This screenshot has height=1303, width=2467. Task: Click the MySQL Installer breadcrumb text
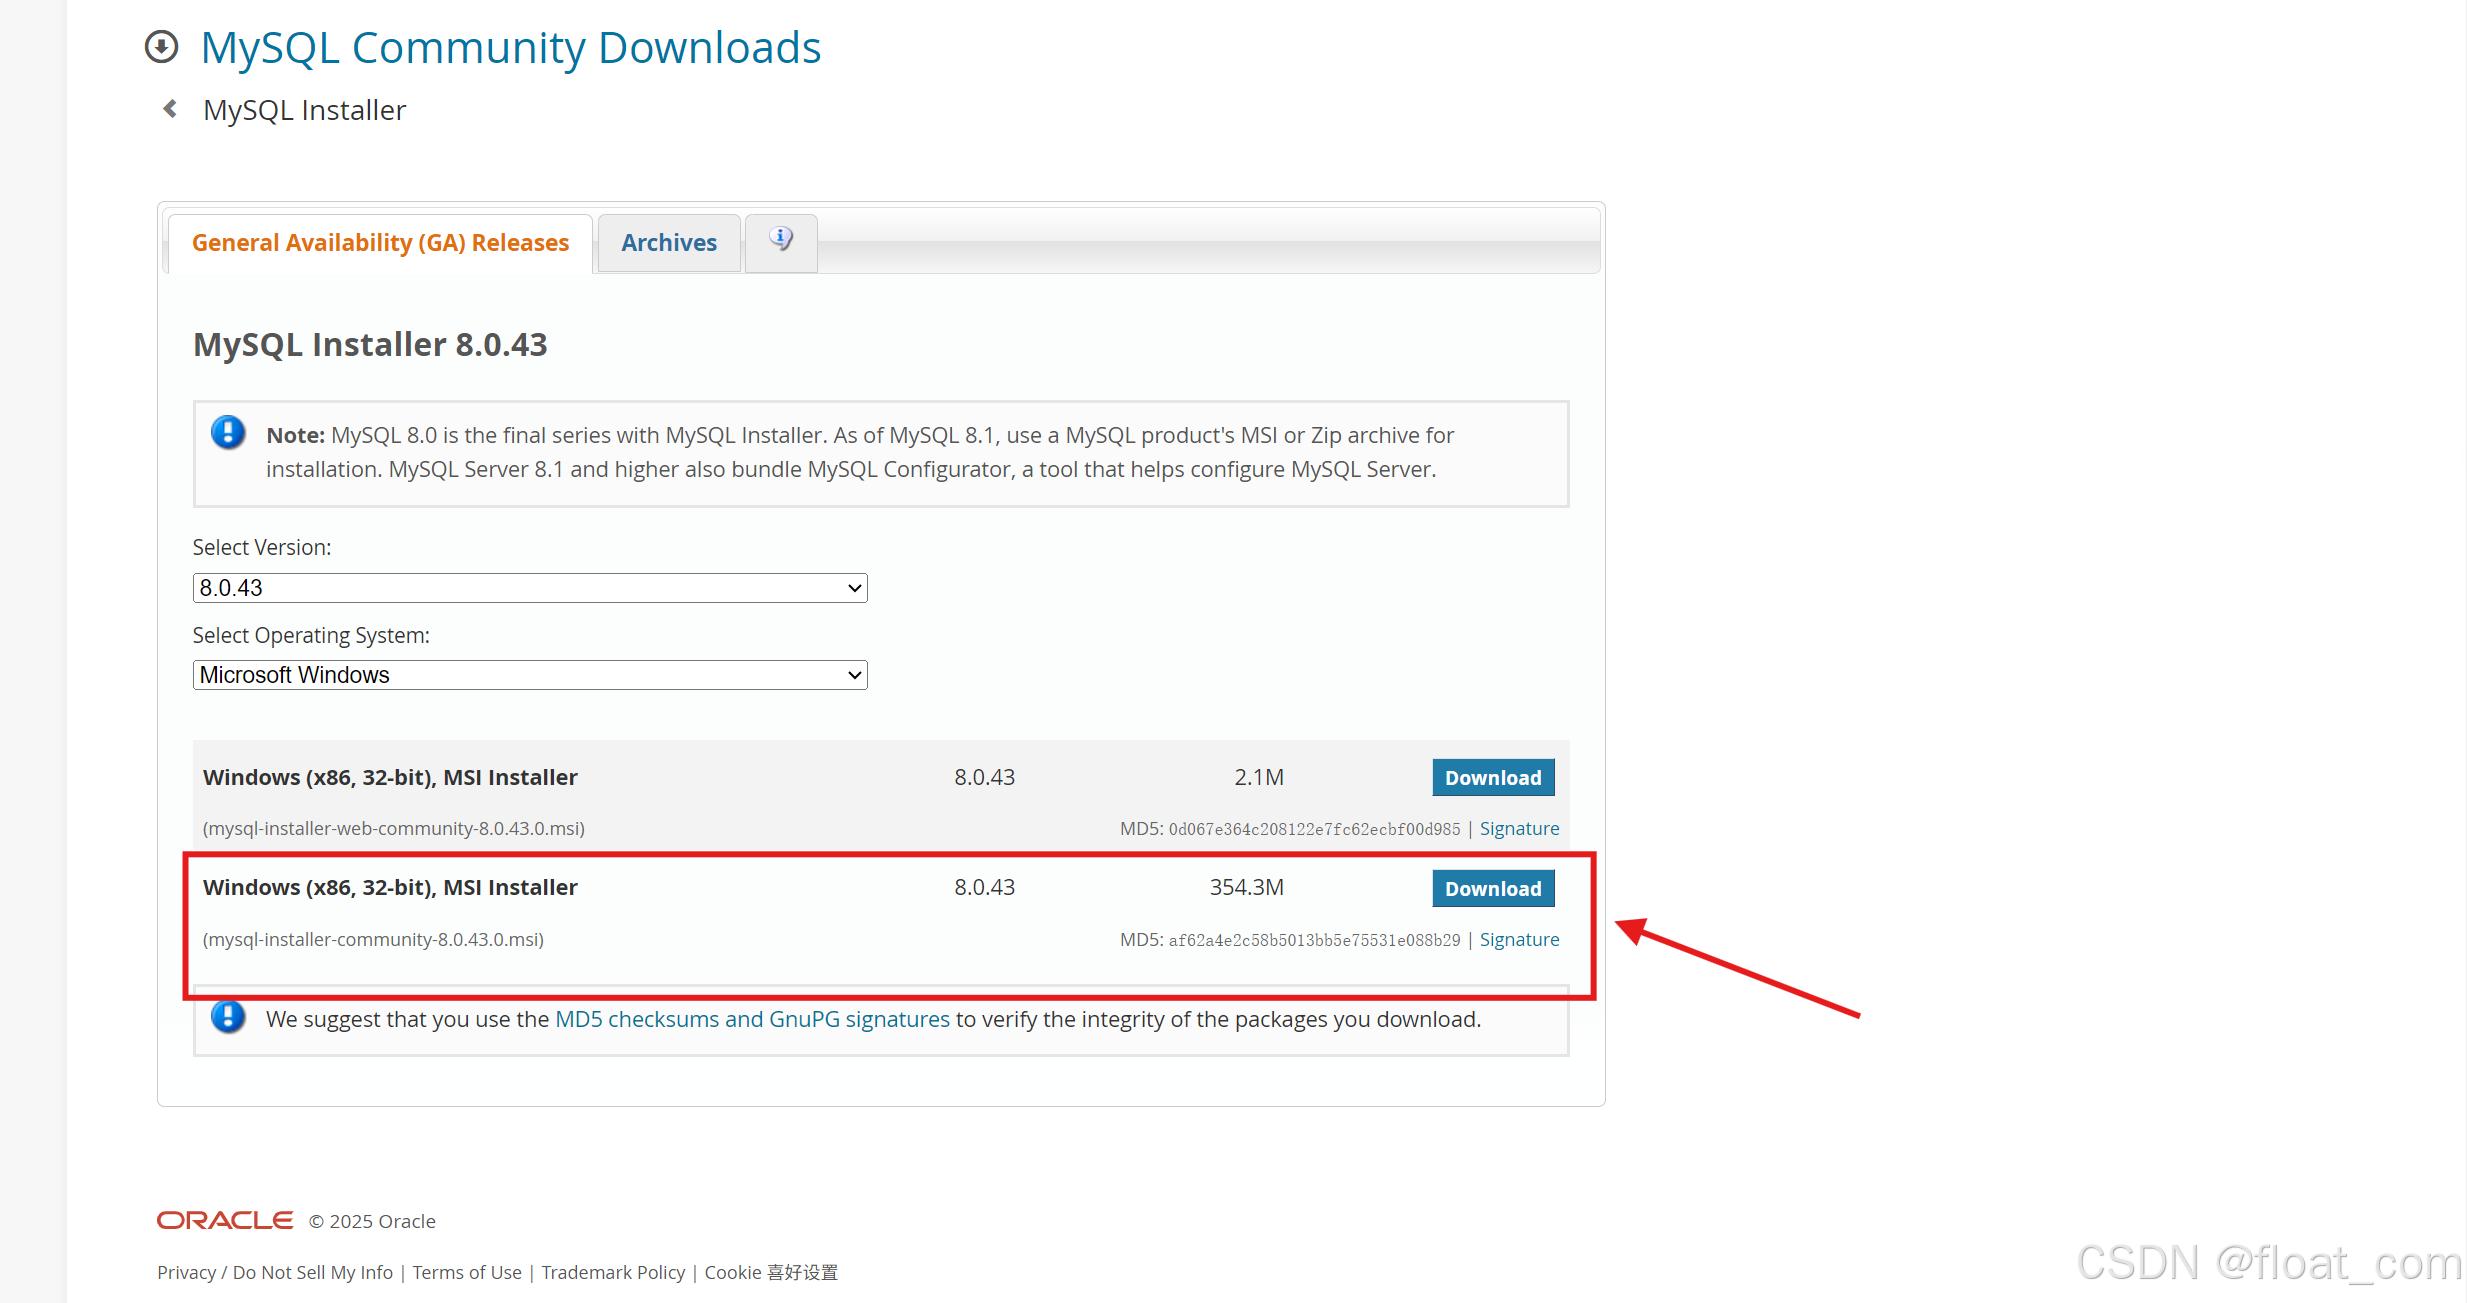point(304,110)
